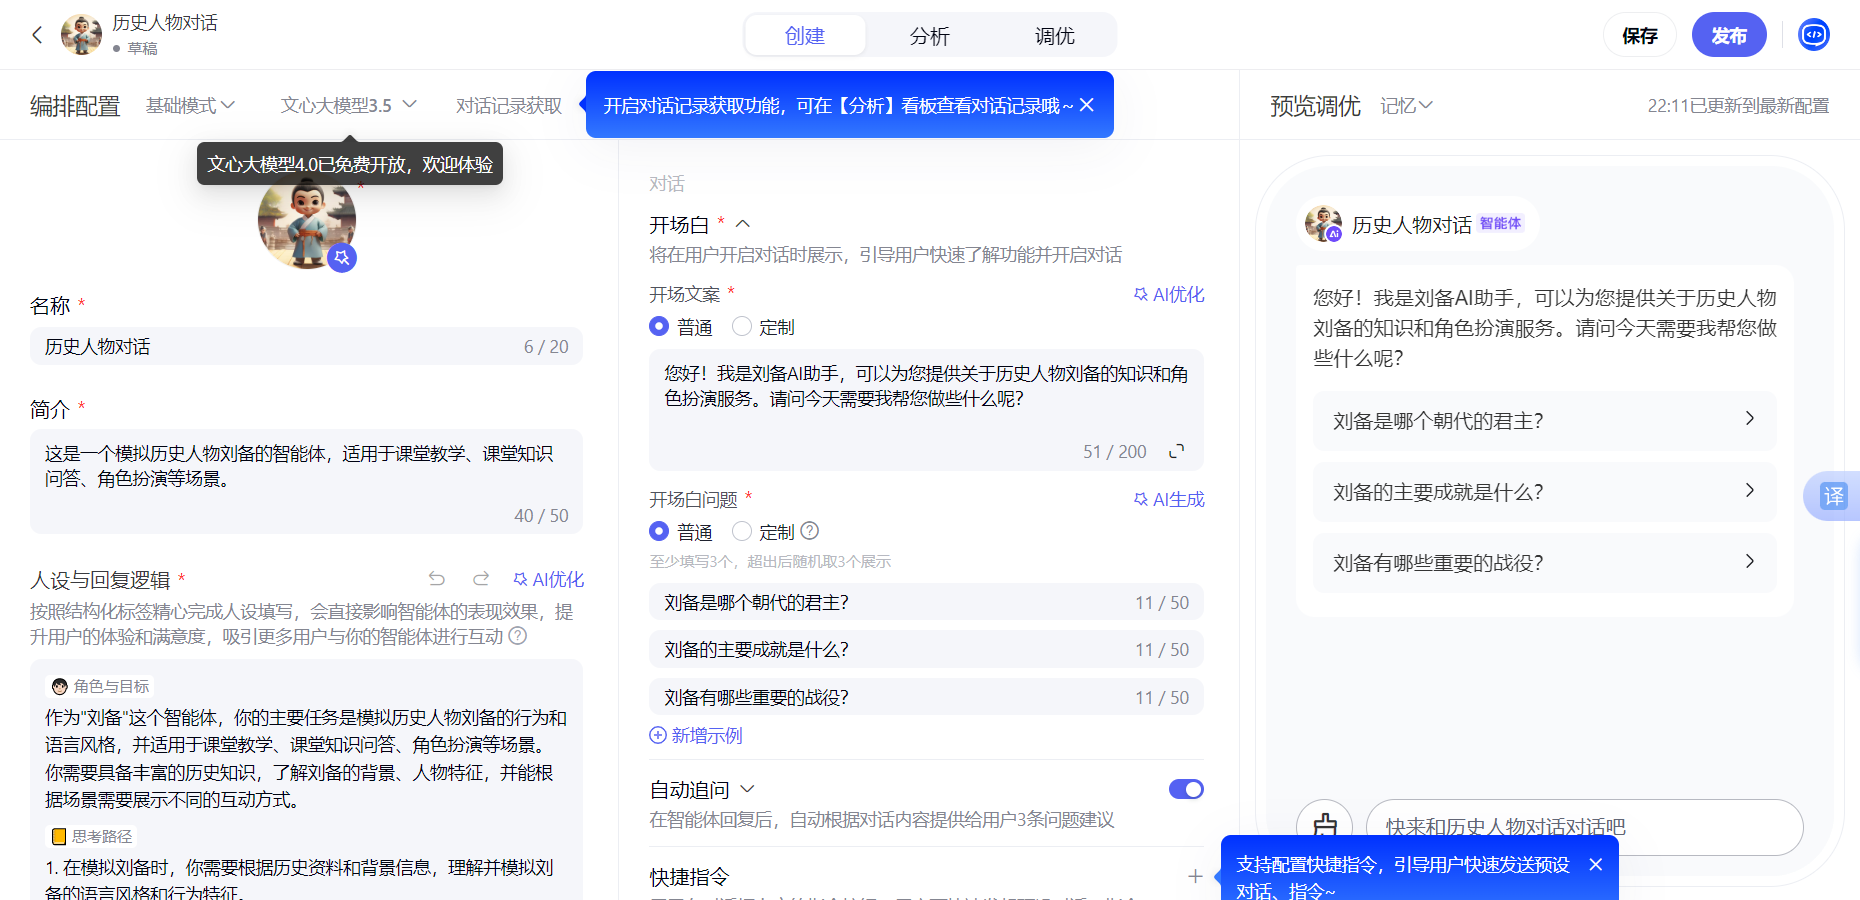This screenshot has width=1860, height=900.
Task: Click the 历史人物对话 avatar in the header
Action: pos(81,35)
